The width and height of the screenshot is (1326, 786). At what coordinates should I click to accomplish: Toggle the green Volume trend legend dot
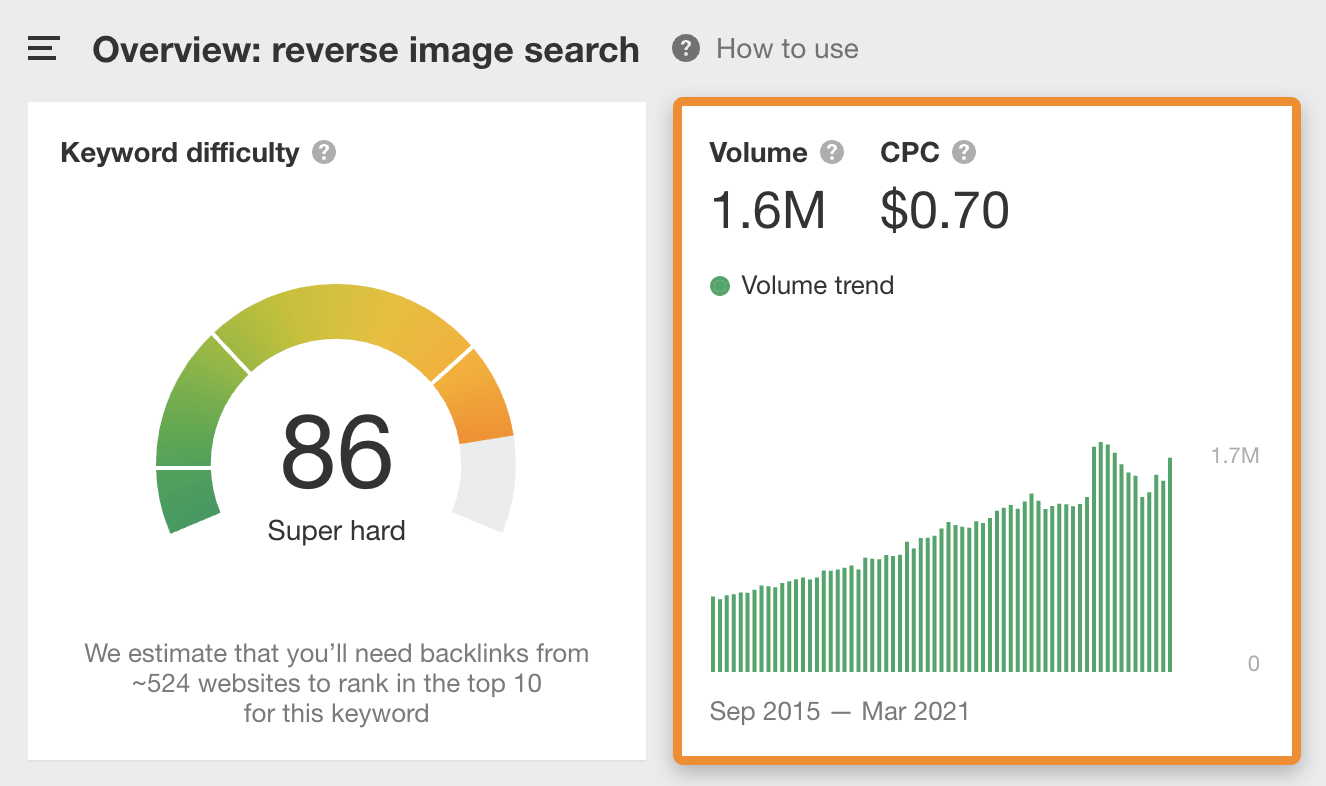pos(720,286)
